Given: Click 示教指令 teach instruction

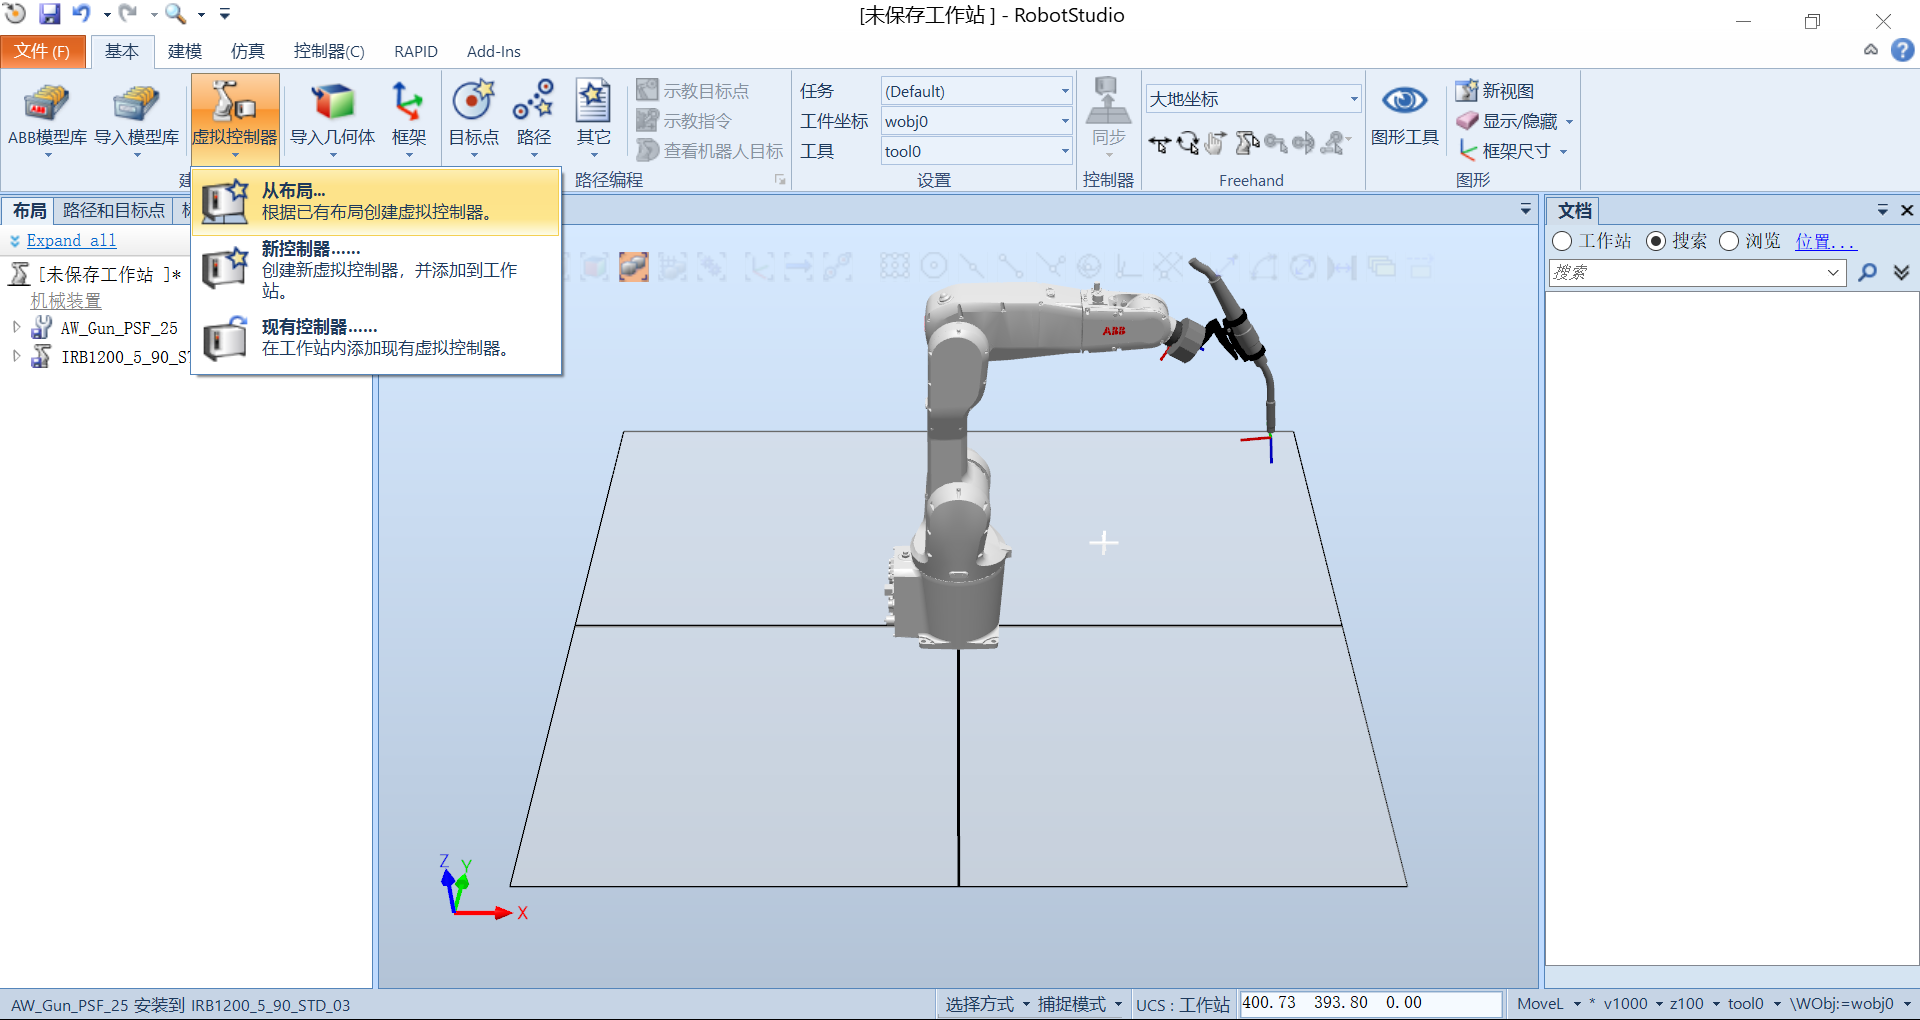Looking at the screenshot, I should coord(685,121).
